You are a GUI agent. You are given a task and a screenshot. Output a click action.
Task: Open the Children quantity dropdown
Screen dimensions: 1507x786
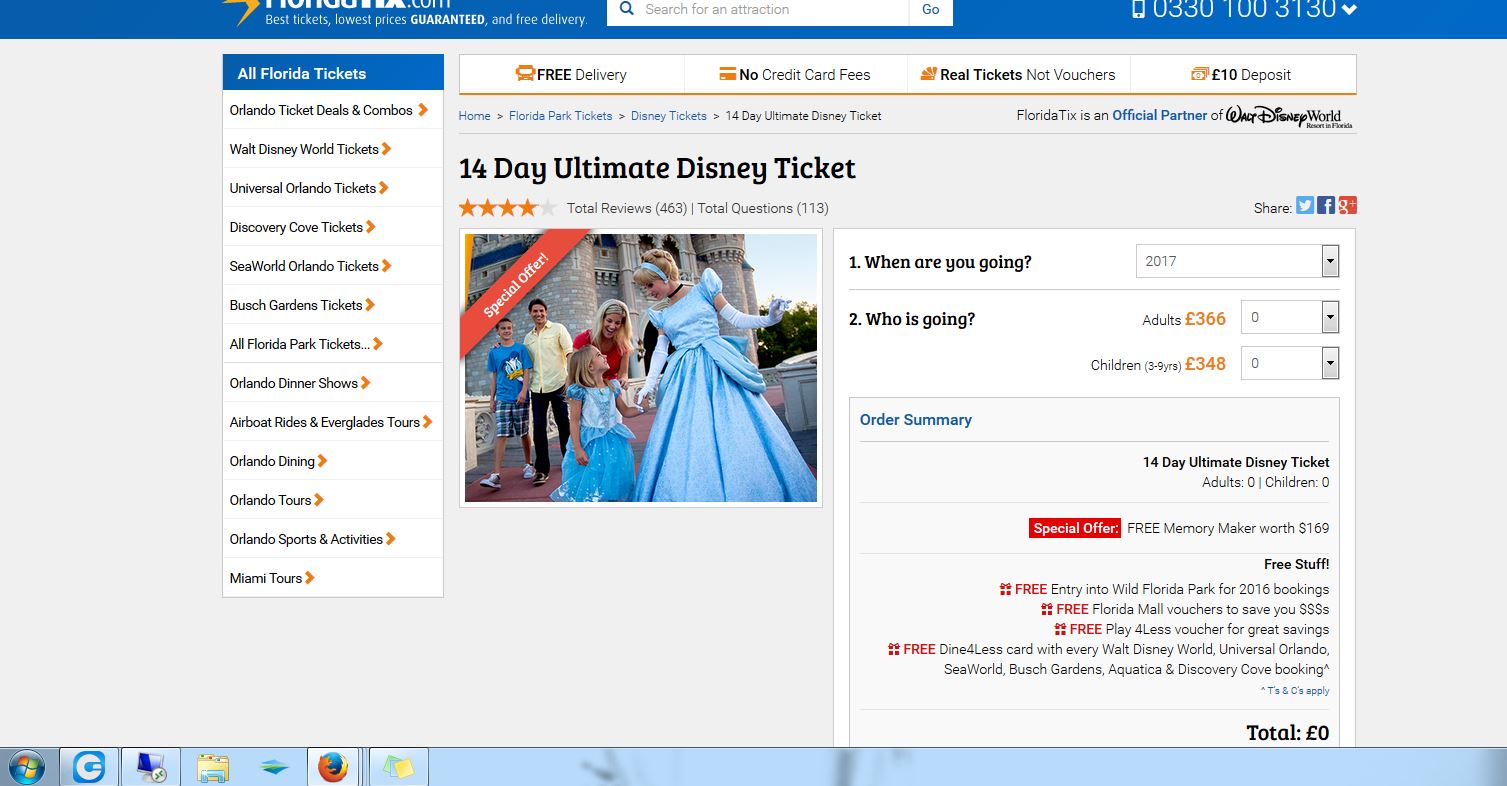[1290, 363]
